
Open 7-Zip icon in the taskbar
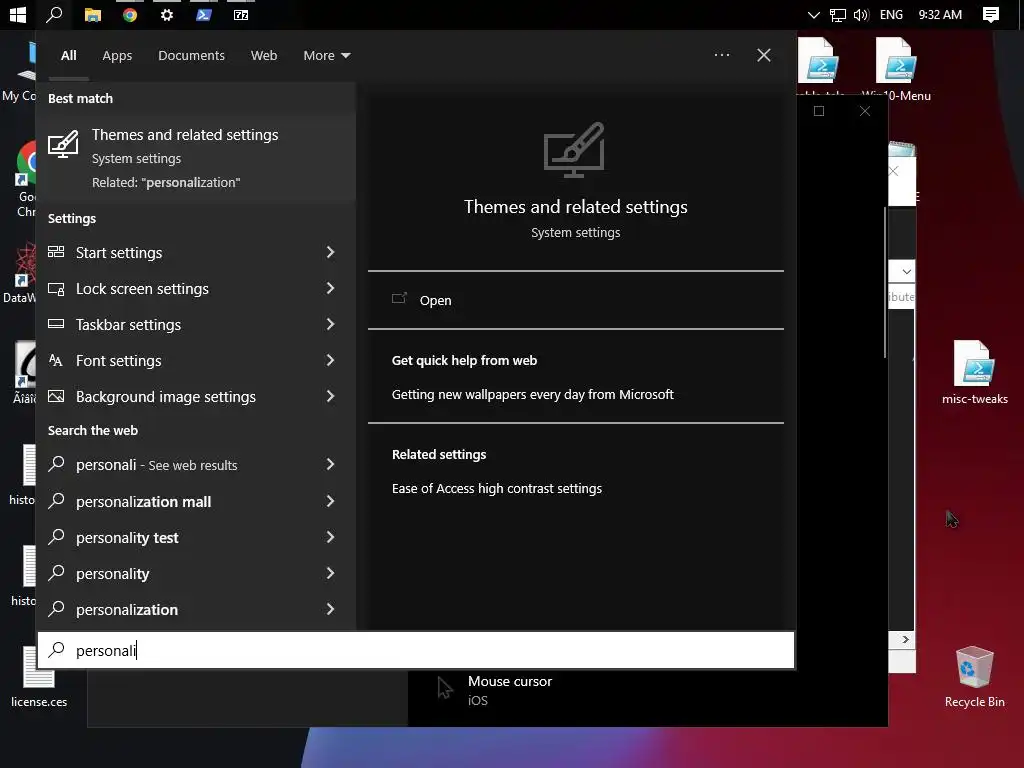241,14
